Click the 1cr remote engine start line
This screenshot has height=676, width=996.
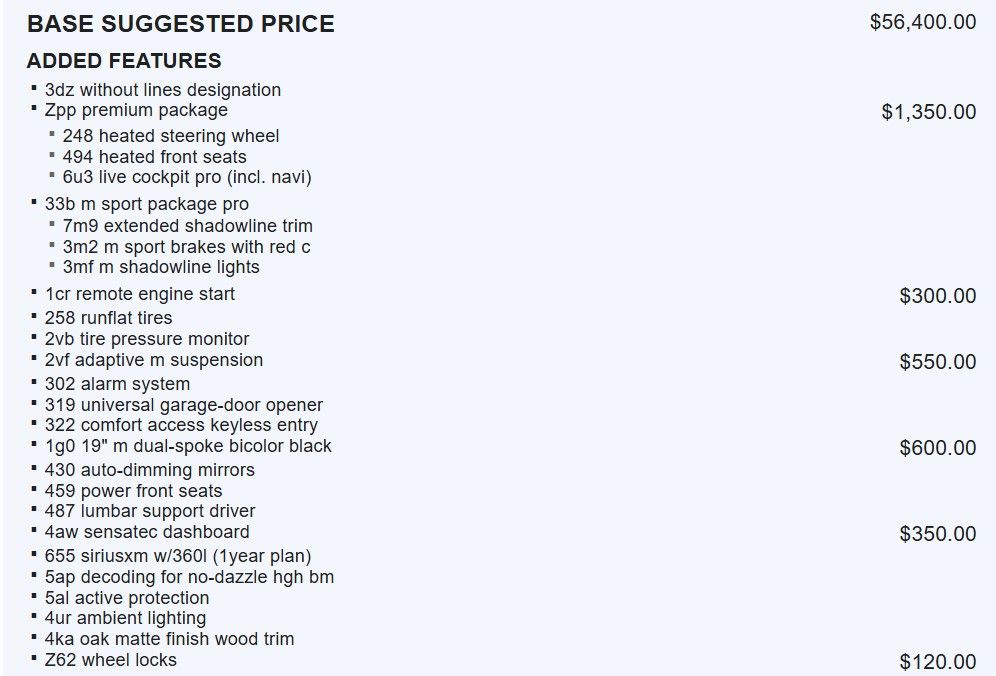point(140,294)
